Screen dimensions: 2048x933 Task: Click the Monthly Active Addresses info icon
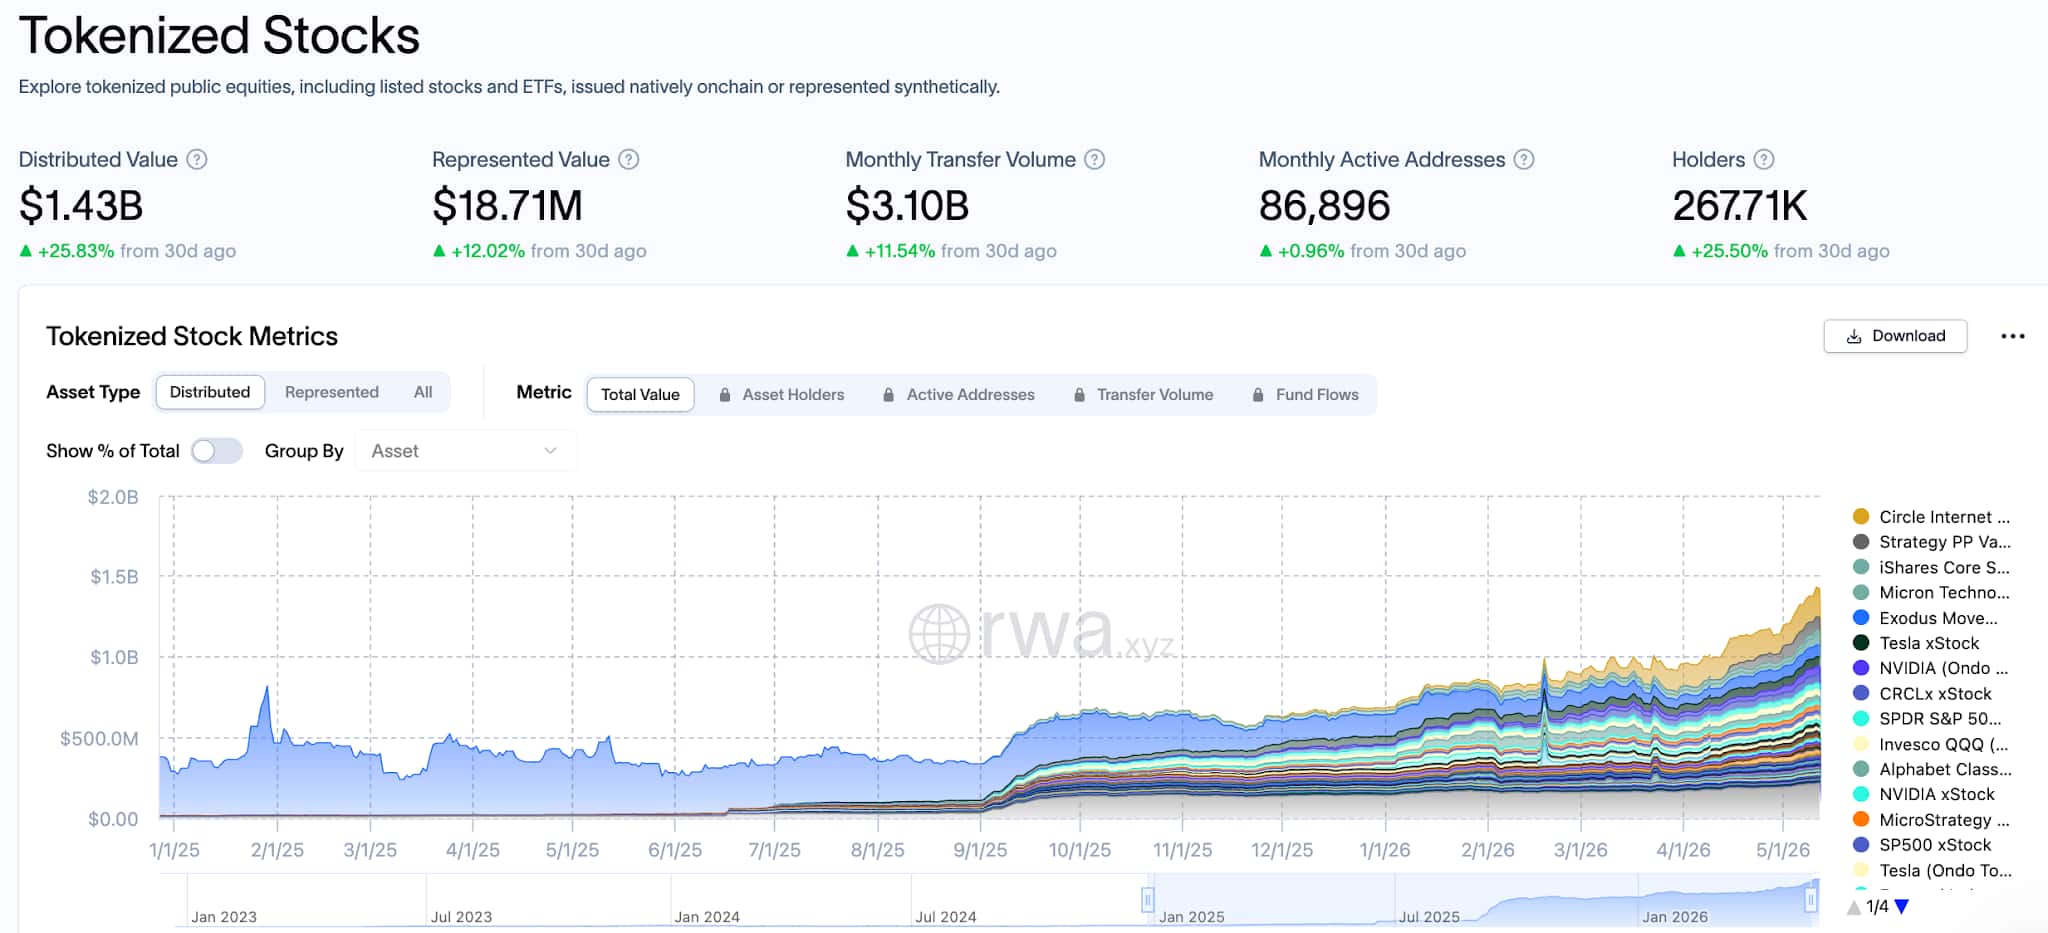click(x=1524, y=160)
